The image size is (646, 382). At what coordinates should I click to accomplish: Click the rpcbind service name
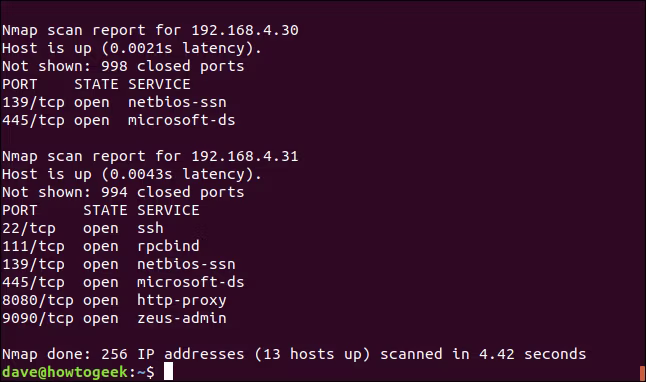coord(168,246)
